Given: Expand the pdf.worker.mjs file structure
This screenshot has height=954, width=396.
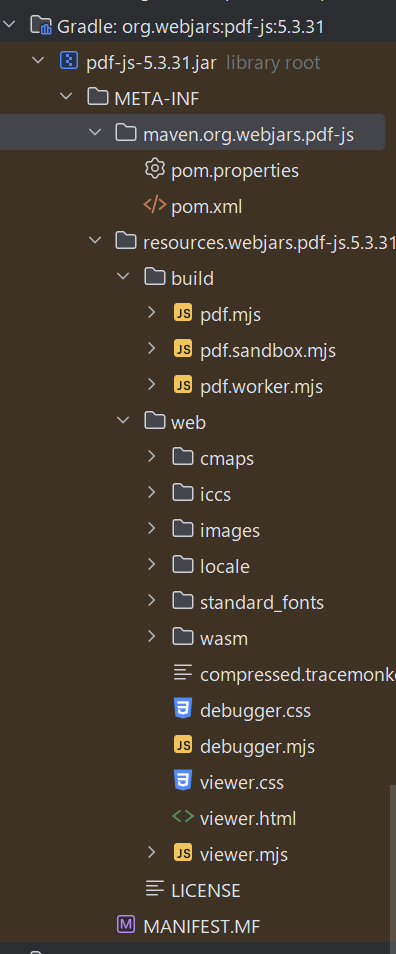Looking at the screenshot, I should tap(152, 385).
